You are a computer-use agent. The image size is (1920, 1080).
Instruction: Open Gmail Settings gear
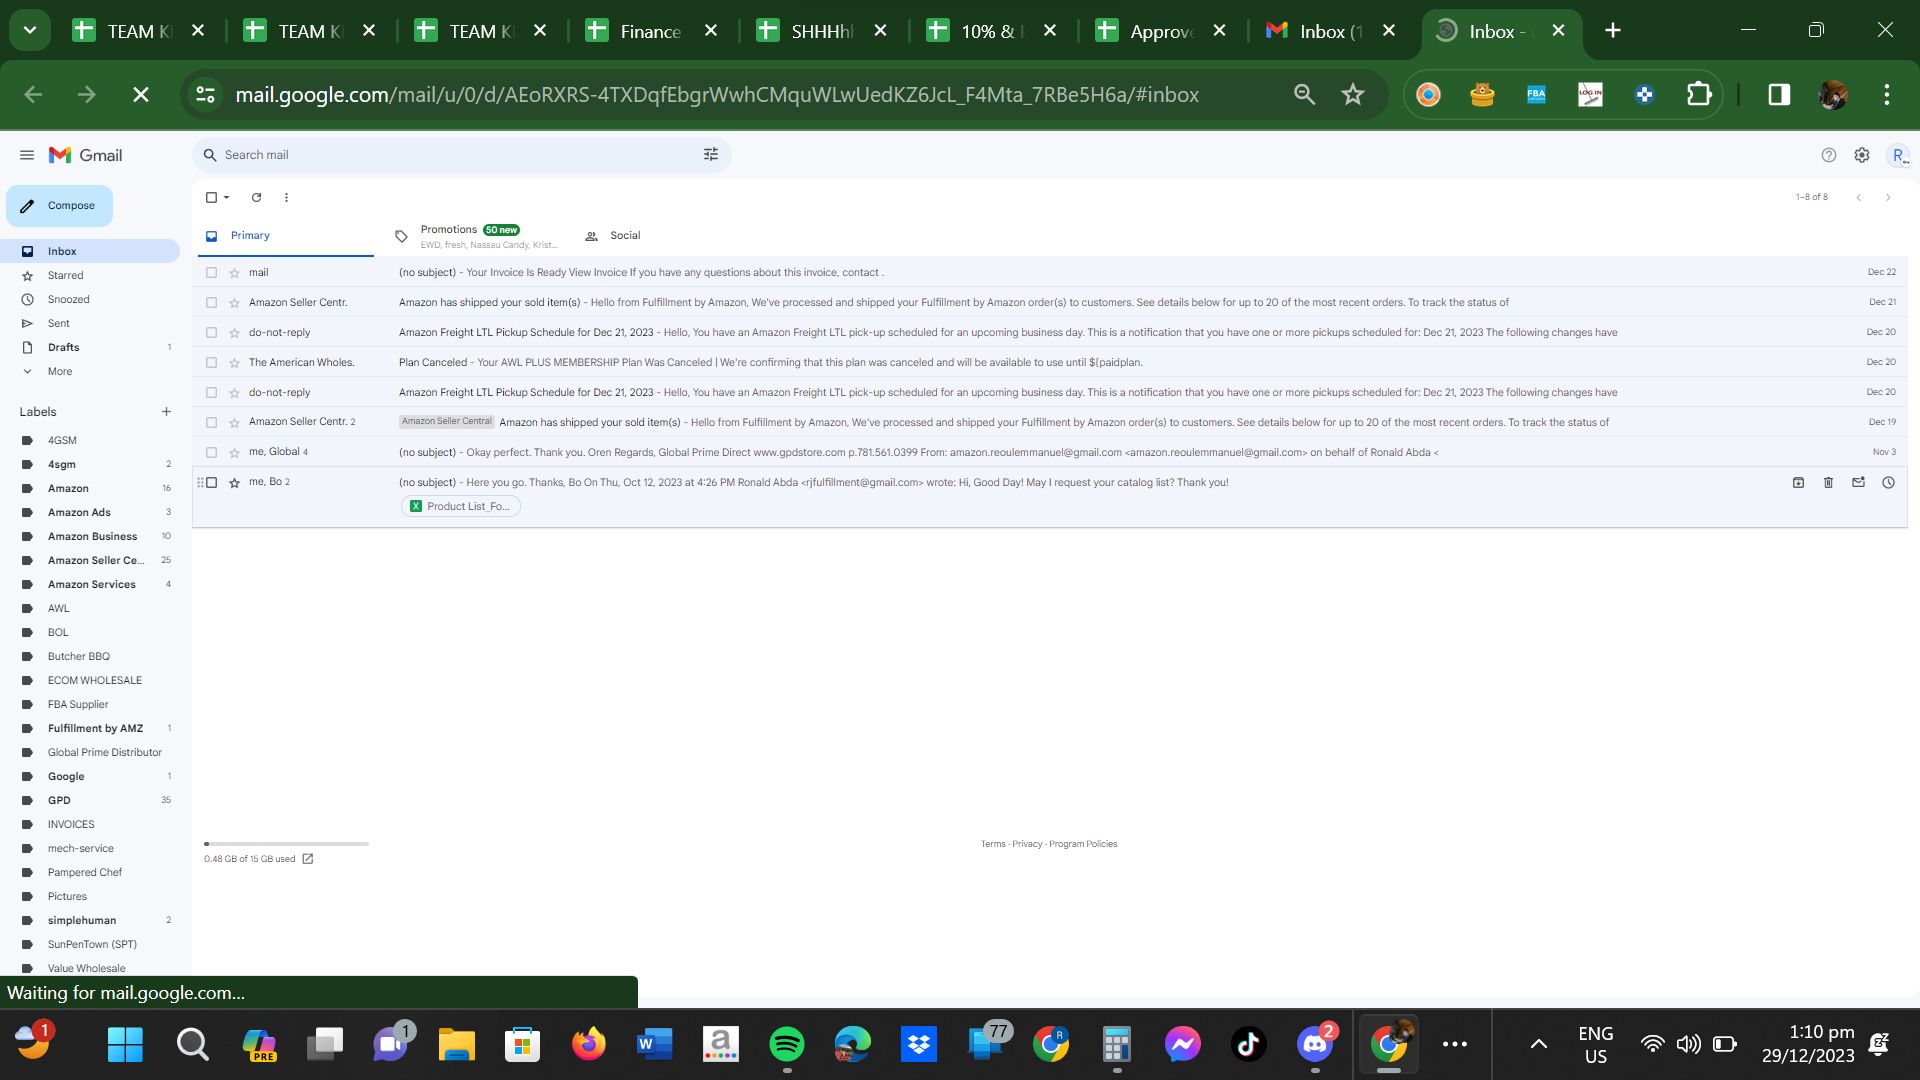(1862, 155)
